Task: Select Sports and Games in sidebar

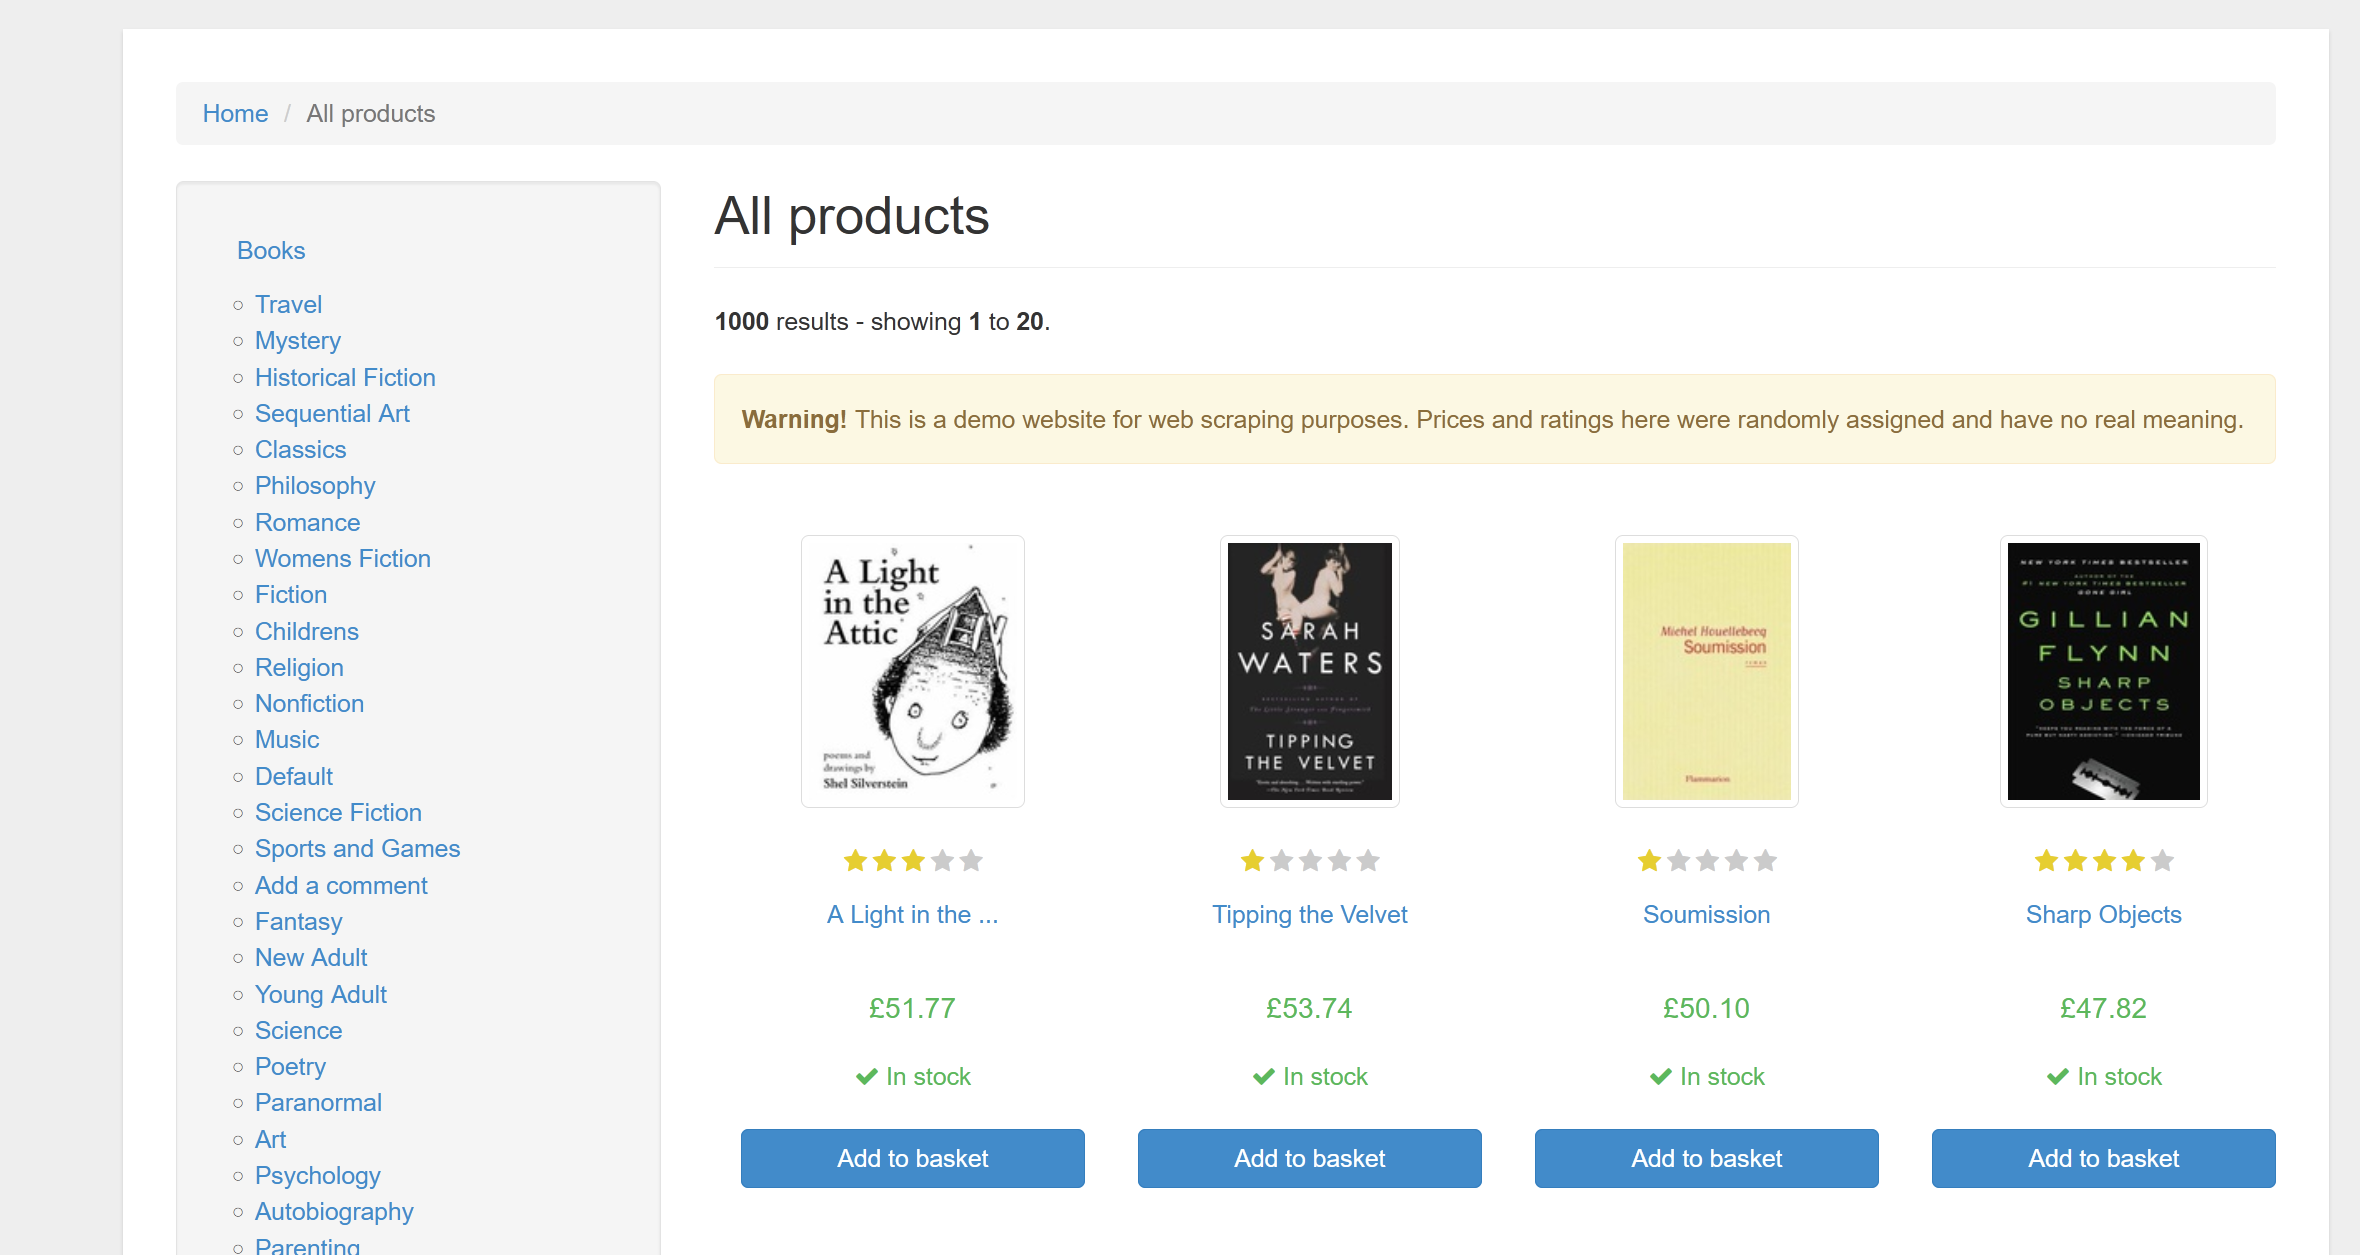Action: coord(357,849)
